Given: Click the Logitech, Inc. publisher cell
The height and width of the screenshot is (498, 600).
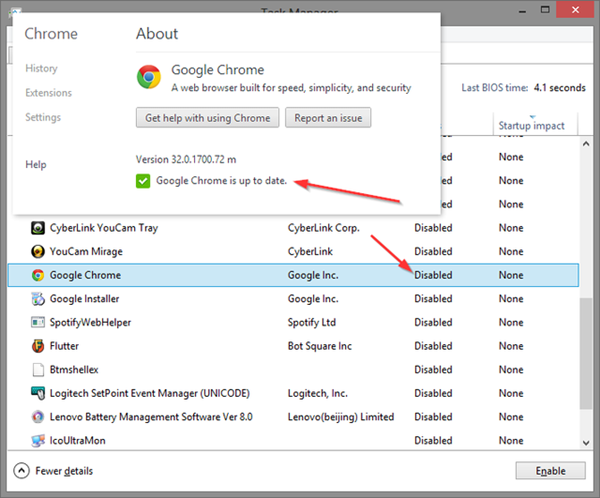Looking at the screenshot, I should click(317, 394).
